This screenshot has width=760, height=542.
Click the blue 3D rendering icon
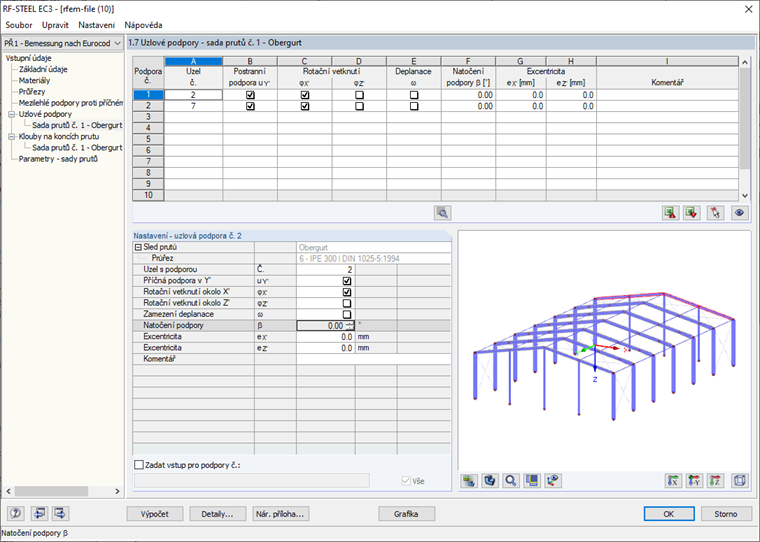pyautogui.click(x=490, y=480)
